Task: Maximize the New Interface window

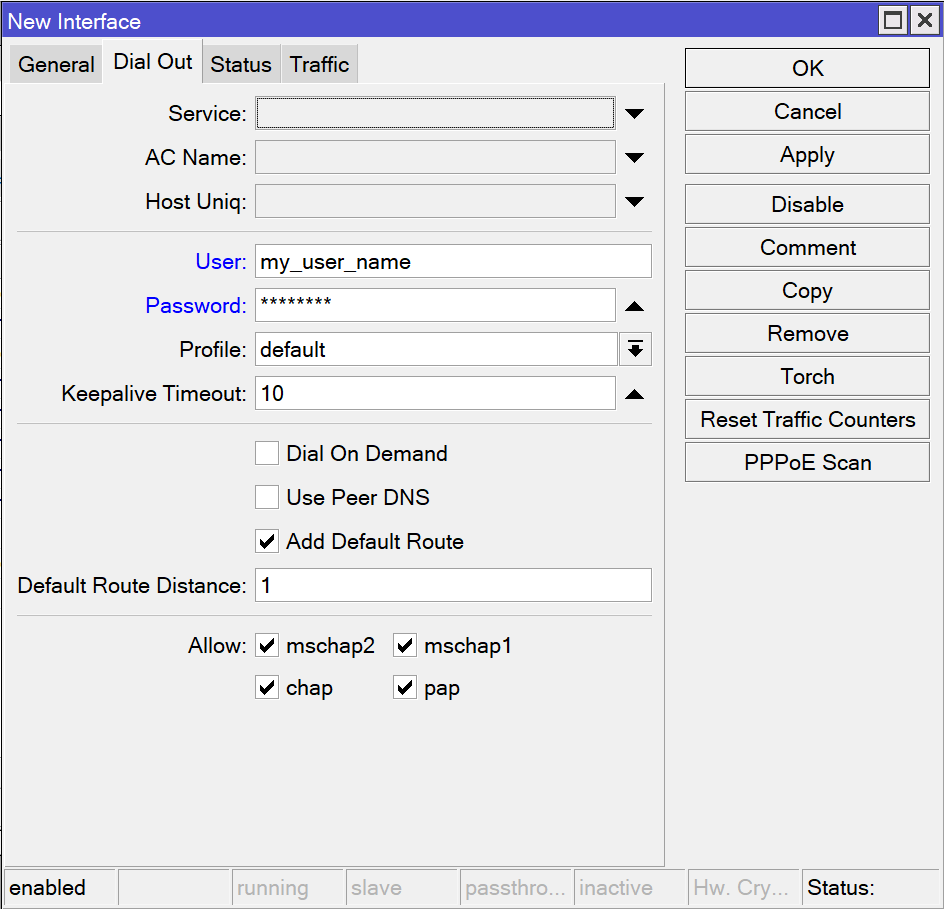Action: [x=893, y=20]
